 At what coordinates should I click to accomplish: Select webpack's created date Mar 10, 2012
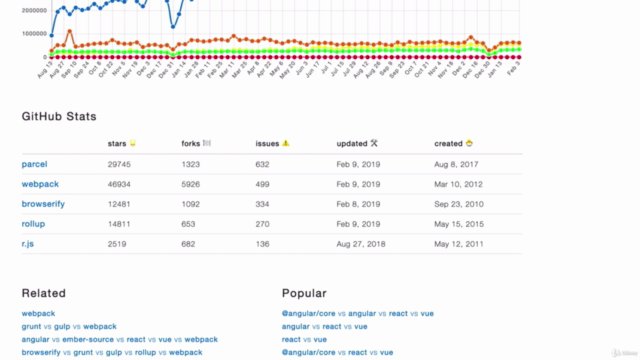[x=458, y=184]
